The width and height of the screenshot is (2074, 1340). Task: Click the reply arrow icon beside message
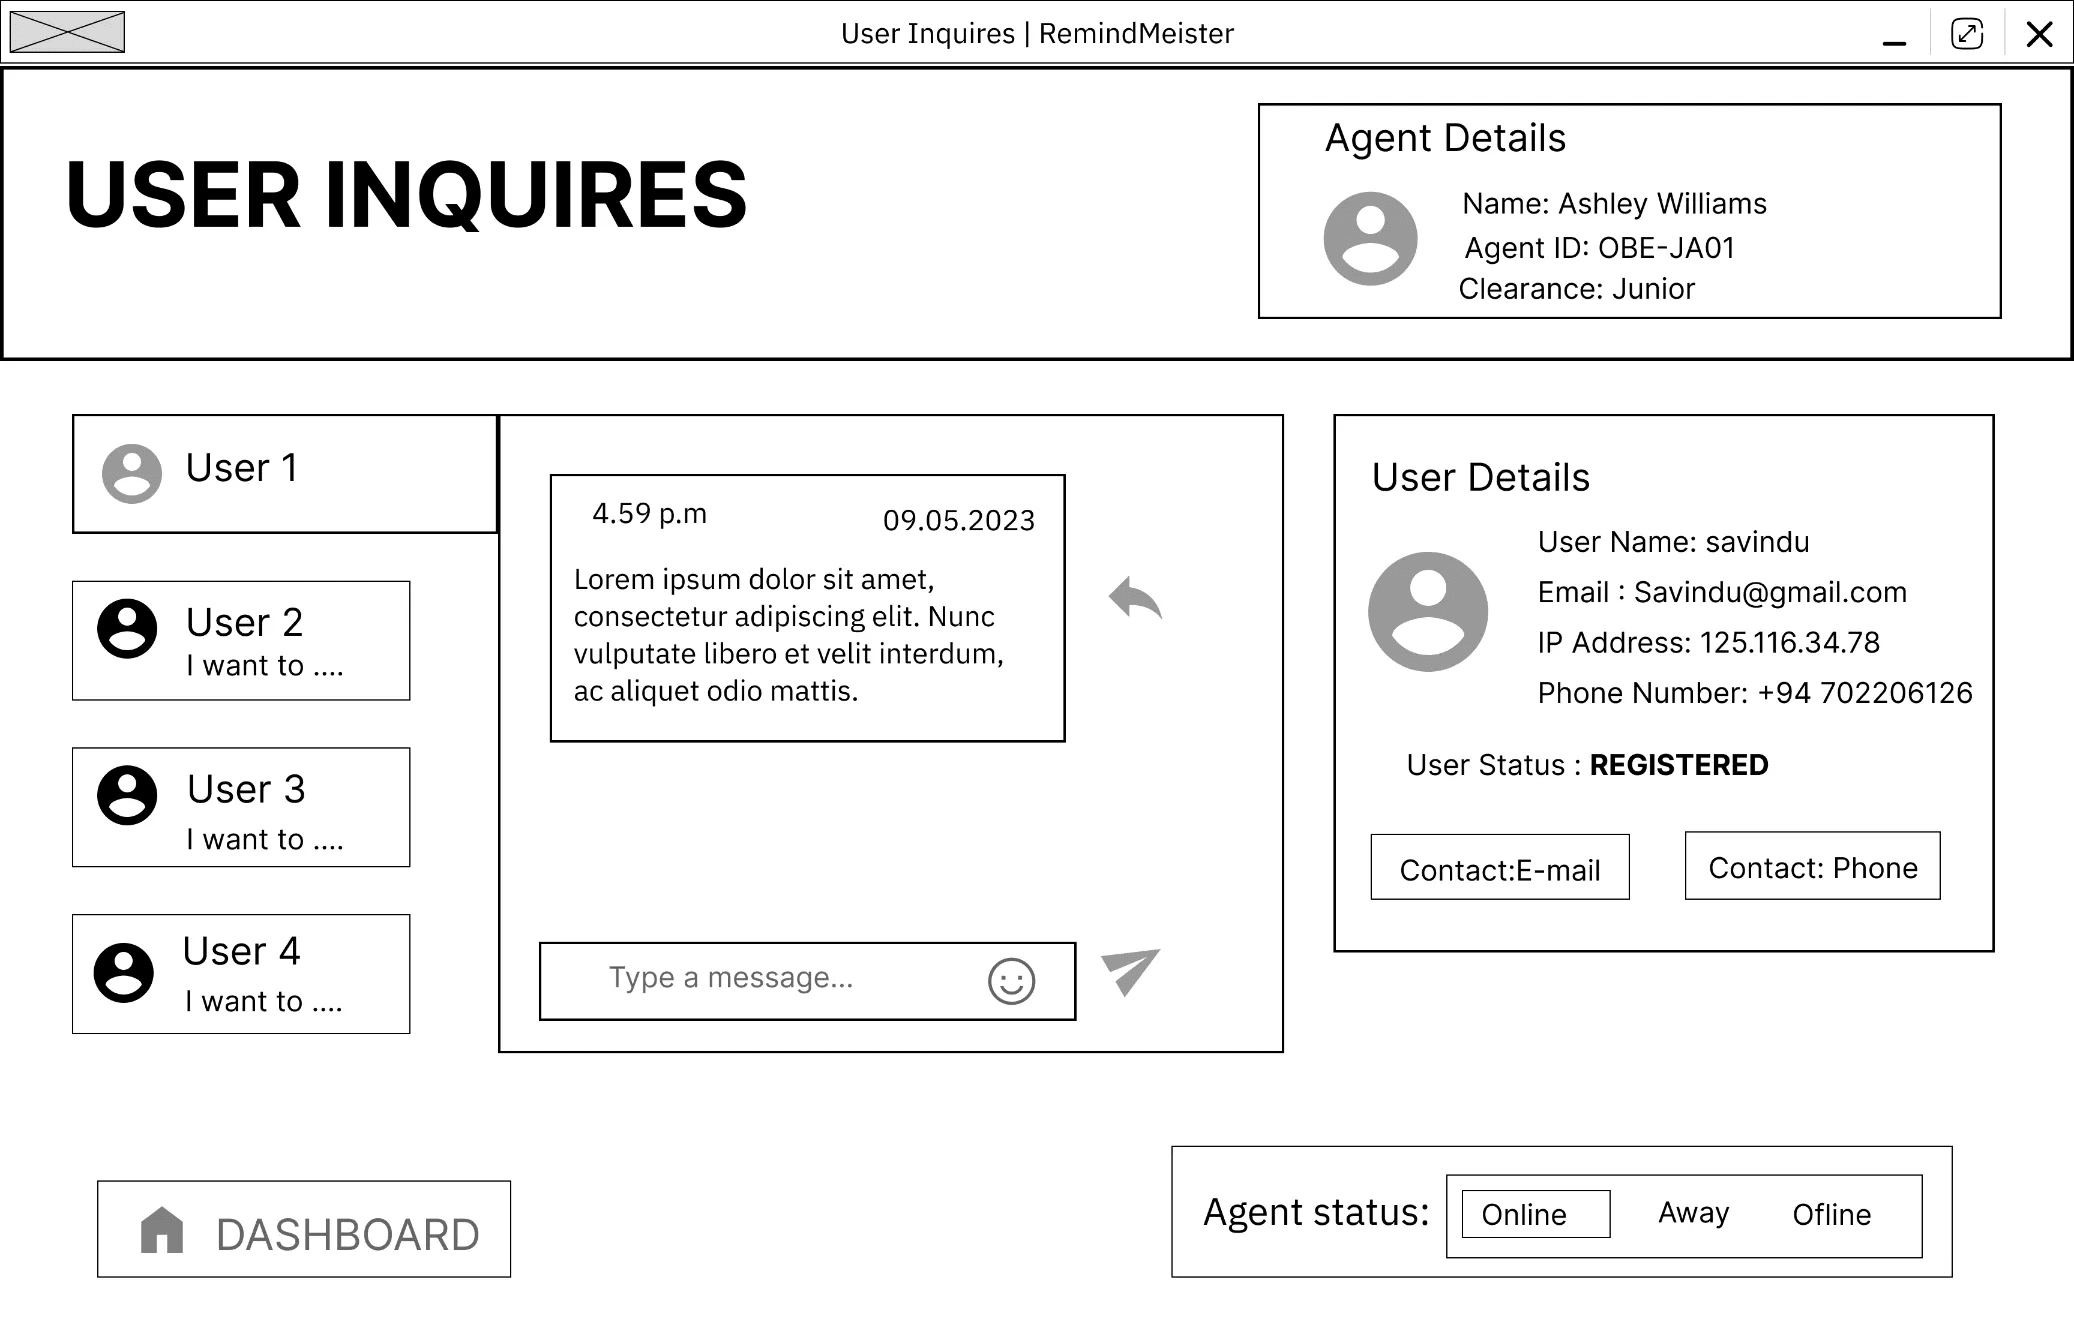1135,598
